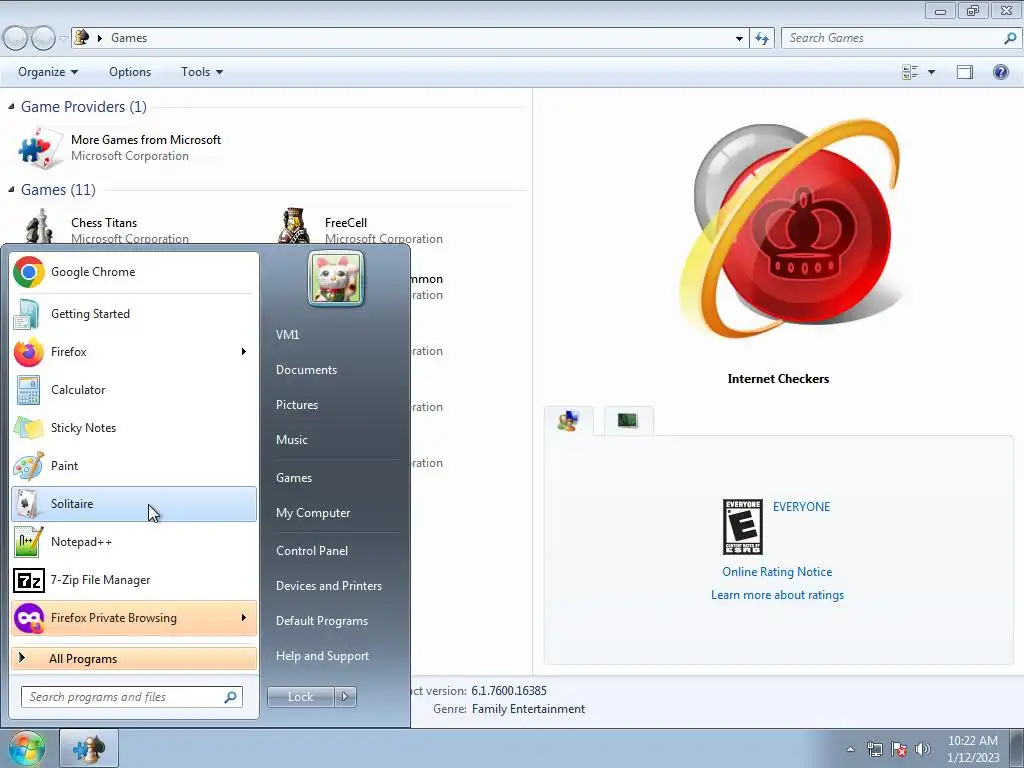The width and height of the screenshot is (1024, 768).
Task: Click the Lock button
Action: click(300, 697)
